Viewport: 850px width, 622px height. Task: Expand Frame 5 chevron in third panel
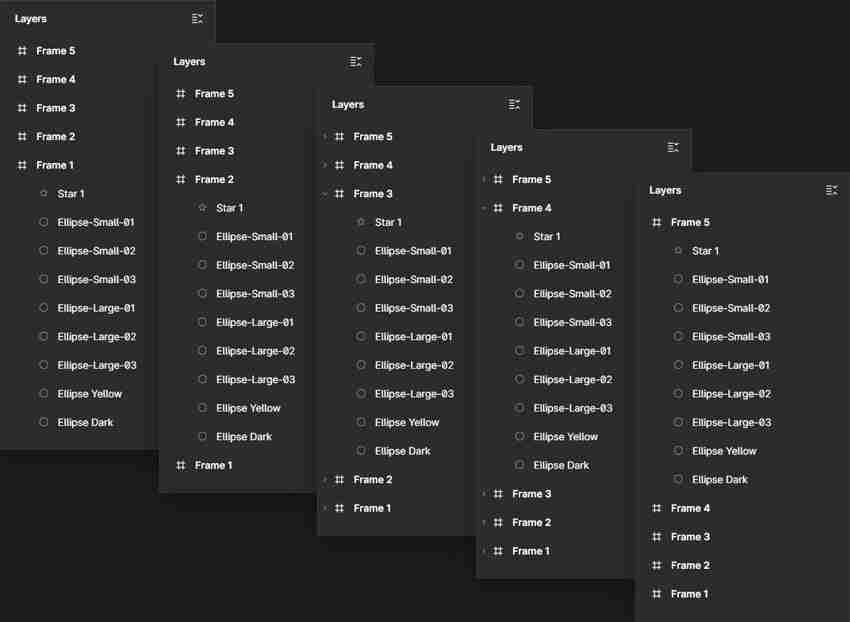point(324,137)
